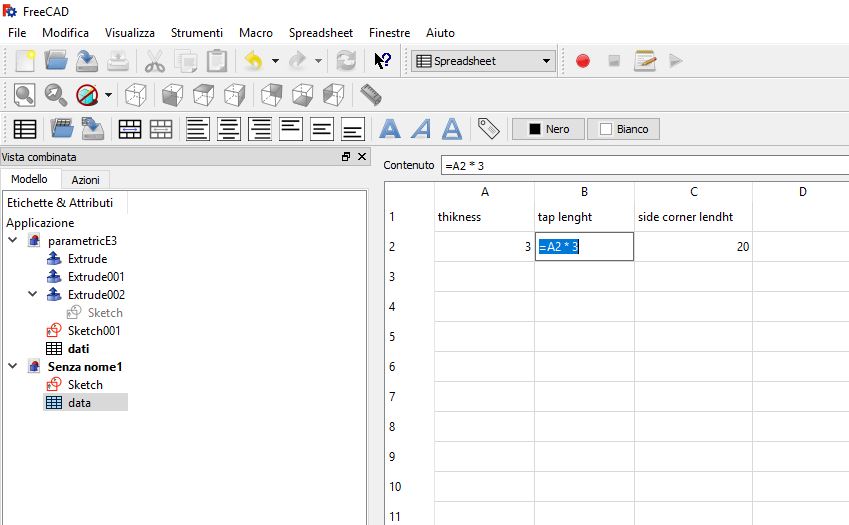Click the Import spreadsheet icon

[x=62, y=129]
